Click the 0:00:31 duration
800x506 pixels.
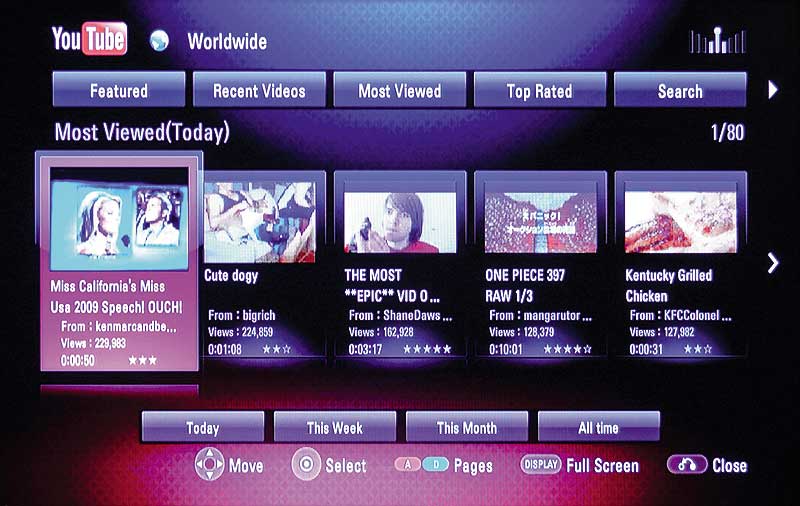coord(646,349)
